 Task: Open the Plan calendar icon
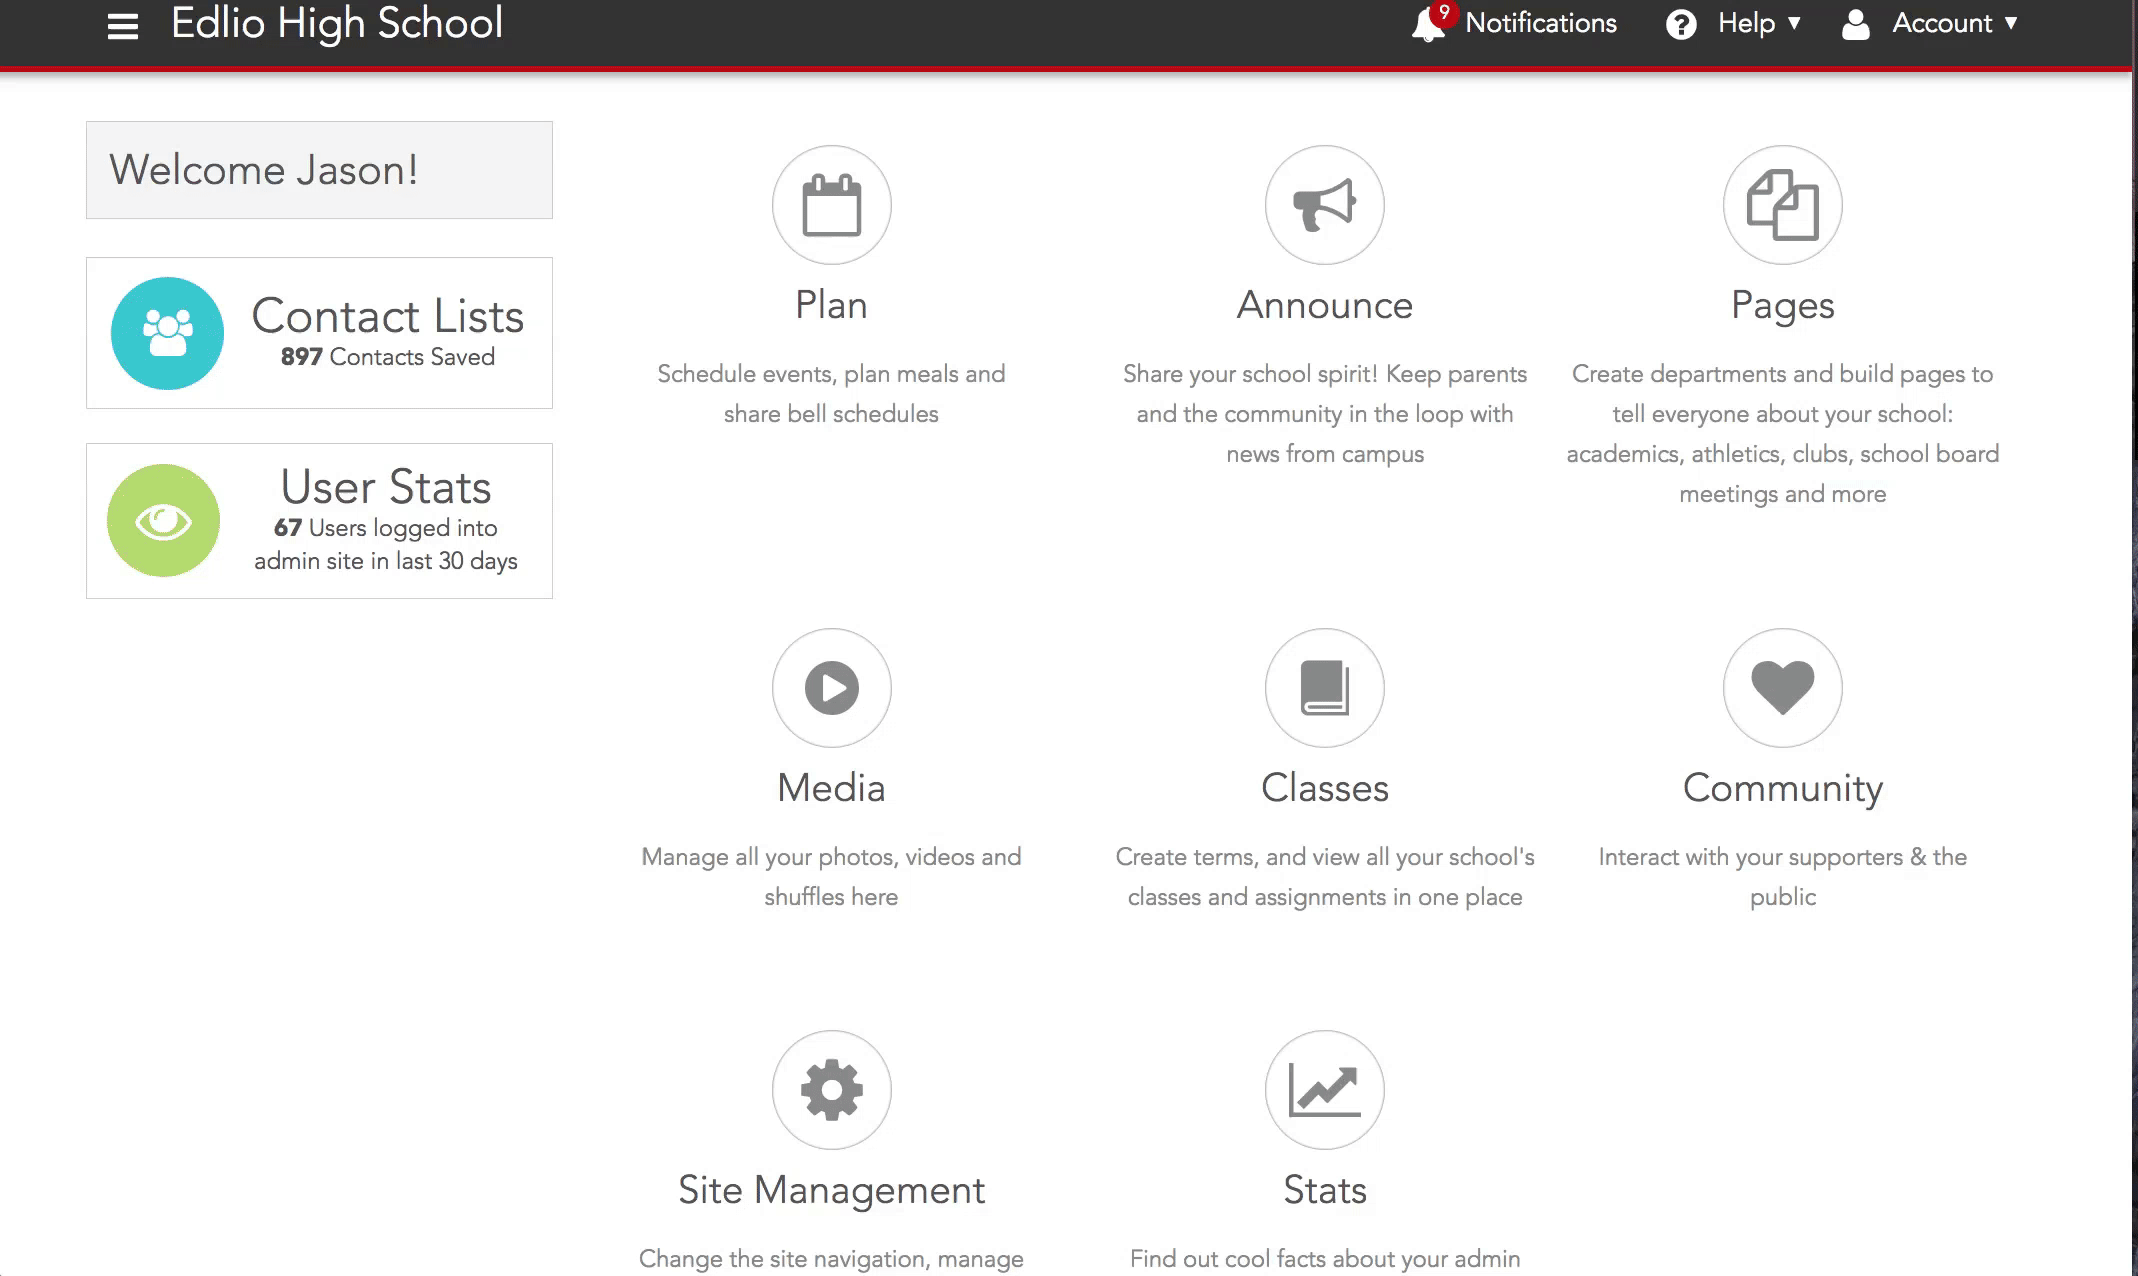pyautogui.click(x=831, y=205)
